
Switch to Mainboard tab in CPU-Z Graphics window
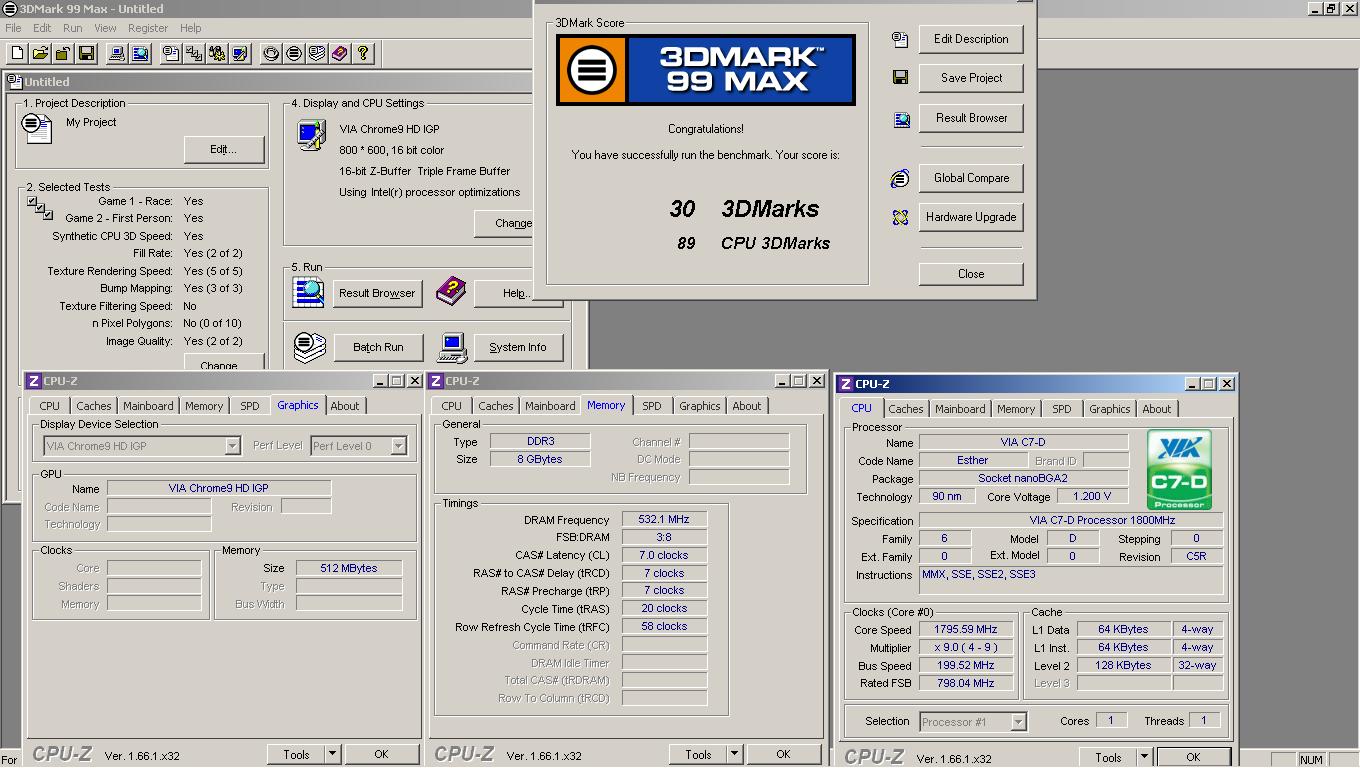point(148,406)
